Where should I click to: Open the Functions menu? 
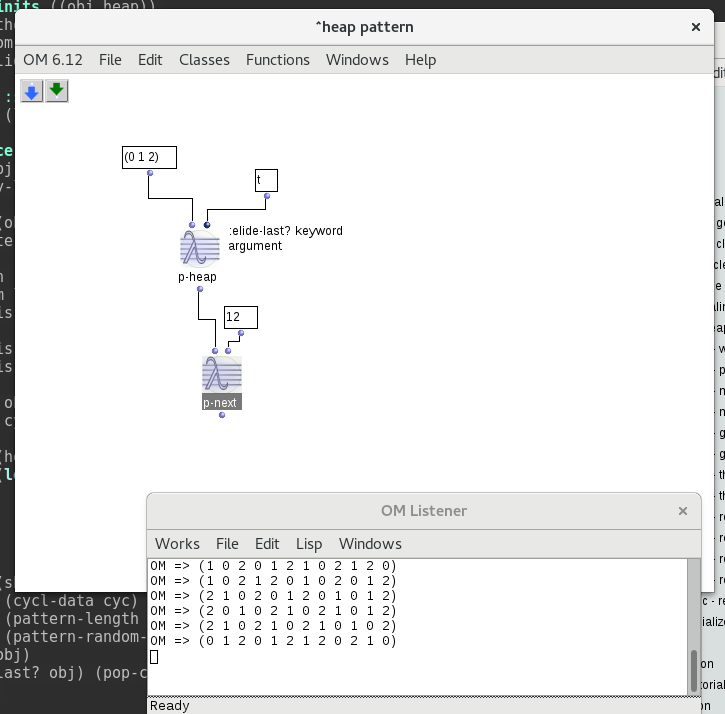coord(277,60)
